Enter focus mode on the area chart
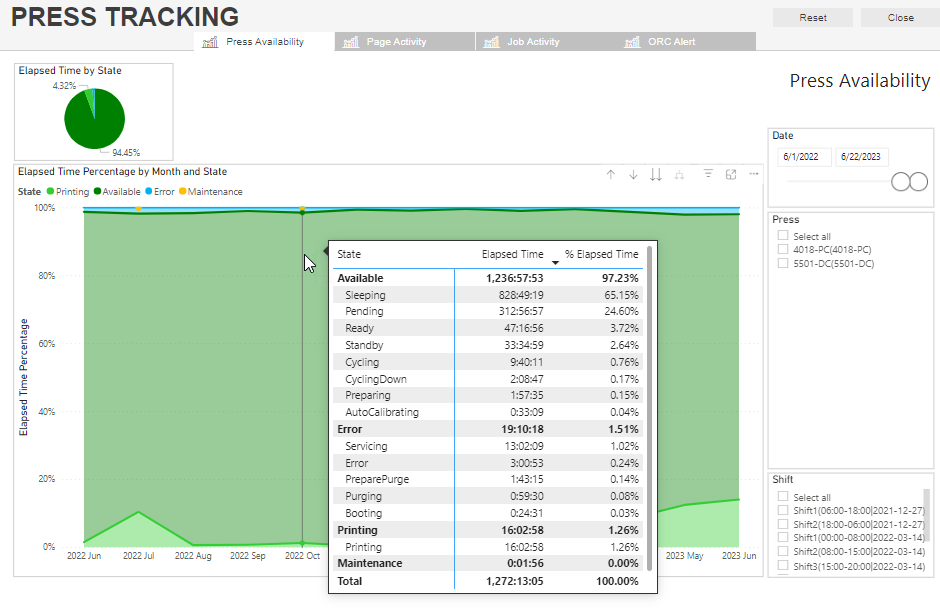Image resolution: width=940 pixels, height=613 pixels. tap(731, 174)
